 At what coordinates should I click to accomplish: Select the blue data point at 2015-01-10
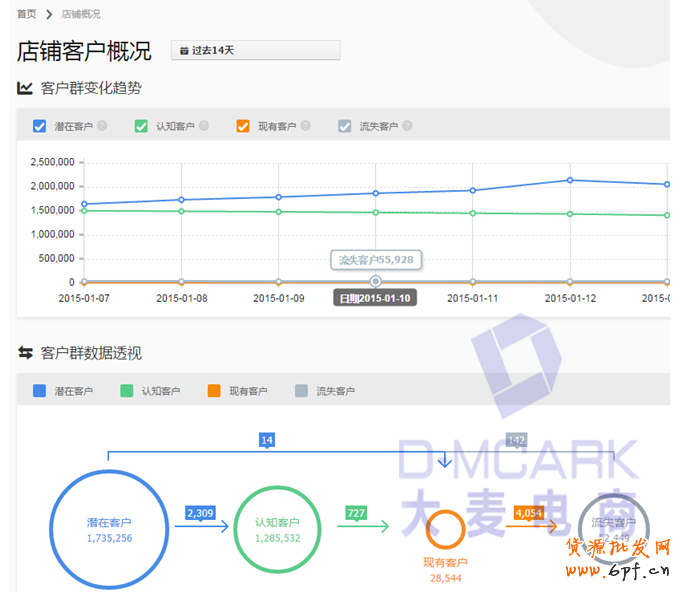[376, 193]
